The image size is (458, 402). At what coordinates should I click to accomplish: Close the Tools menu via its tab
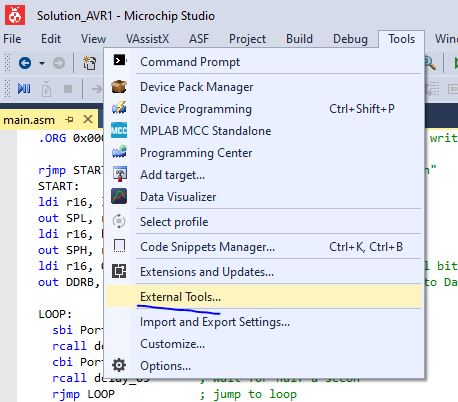[401, 39]
